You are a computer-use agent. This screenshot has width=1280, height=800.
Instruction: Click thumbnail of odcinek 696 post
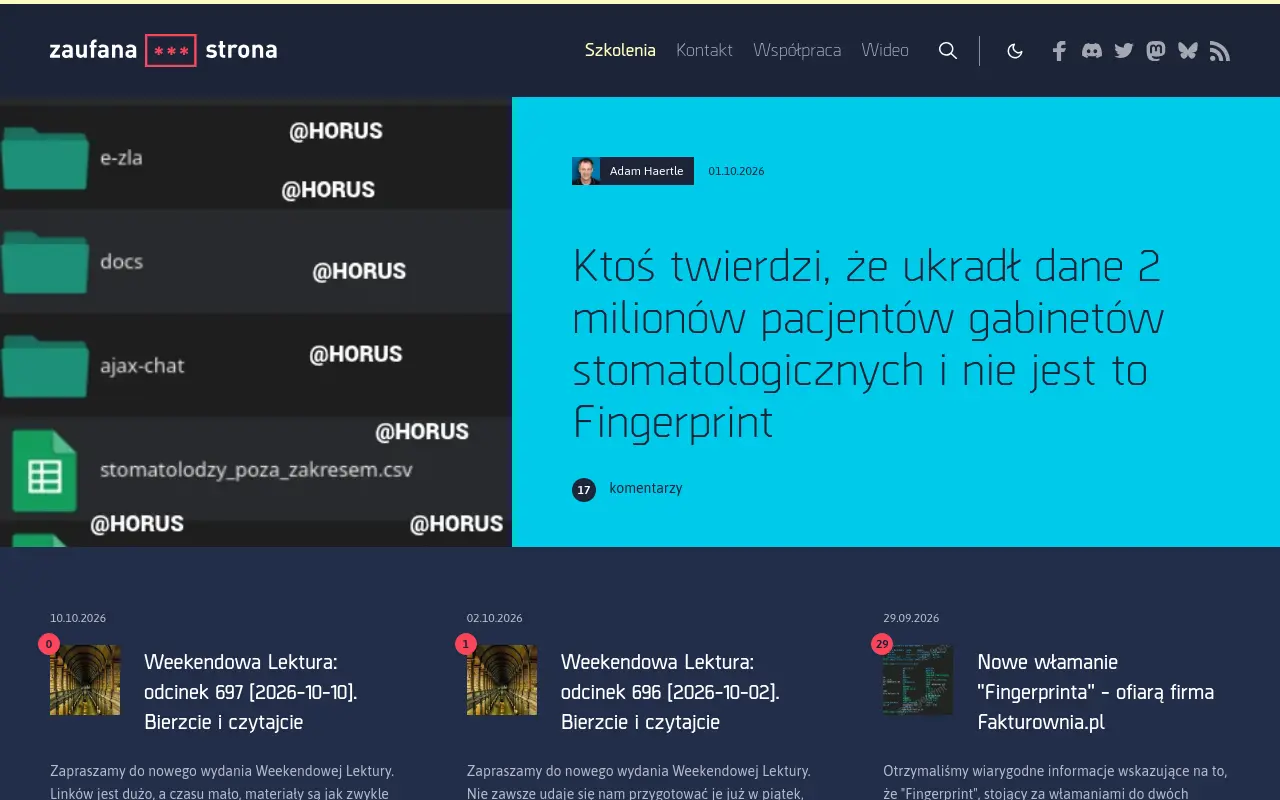tap(502, 680)
